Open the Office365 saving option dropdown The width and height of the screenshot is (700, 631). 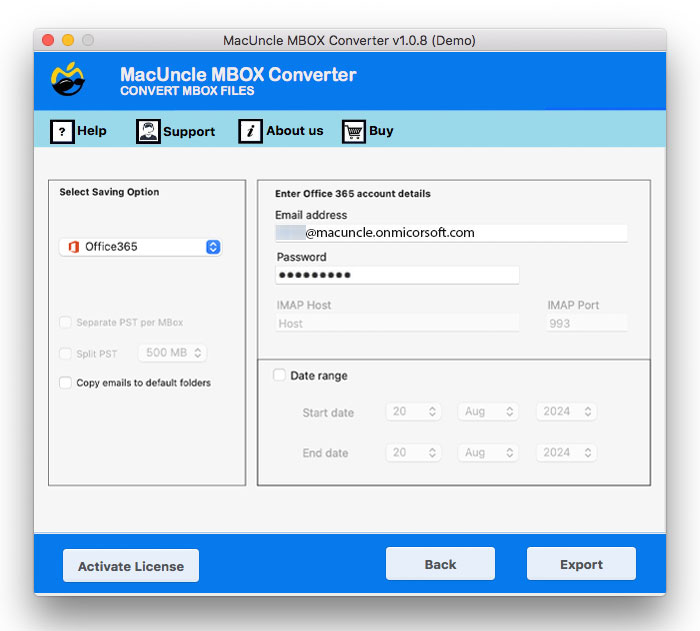141,247
